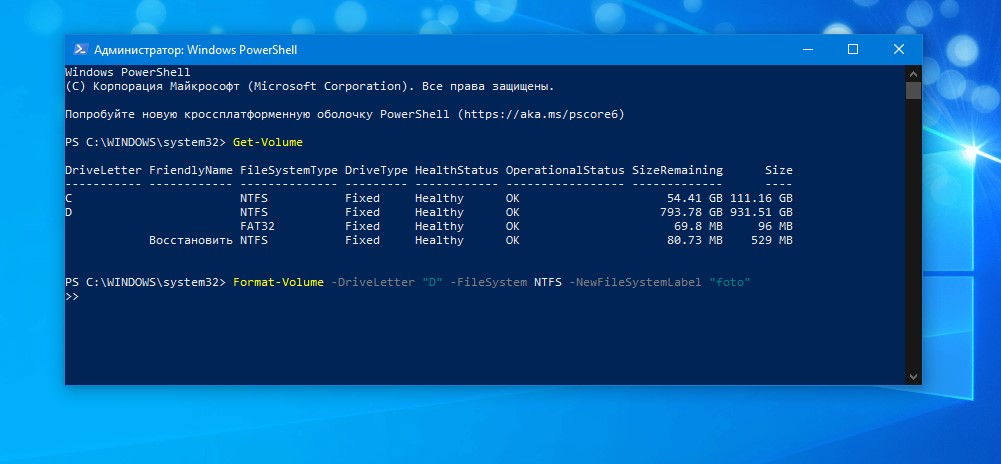The image size is (1001, 464).
Task: Click the https://aka.ms/pscore6 URL
Action: click(x=540, y=115)
